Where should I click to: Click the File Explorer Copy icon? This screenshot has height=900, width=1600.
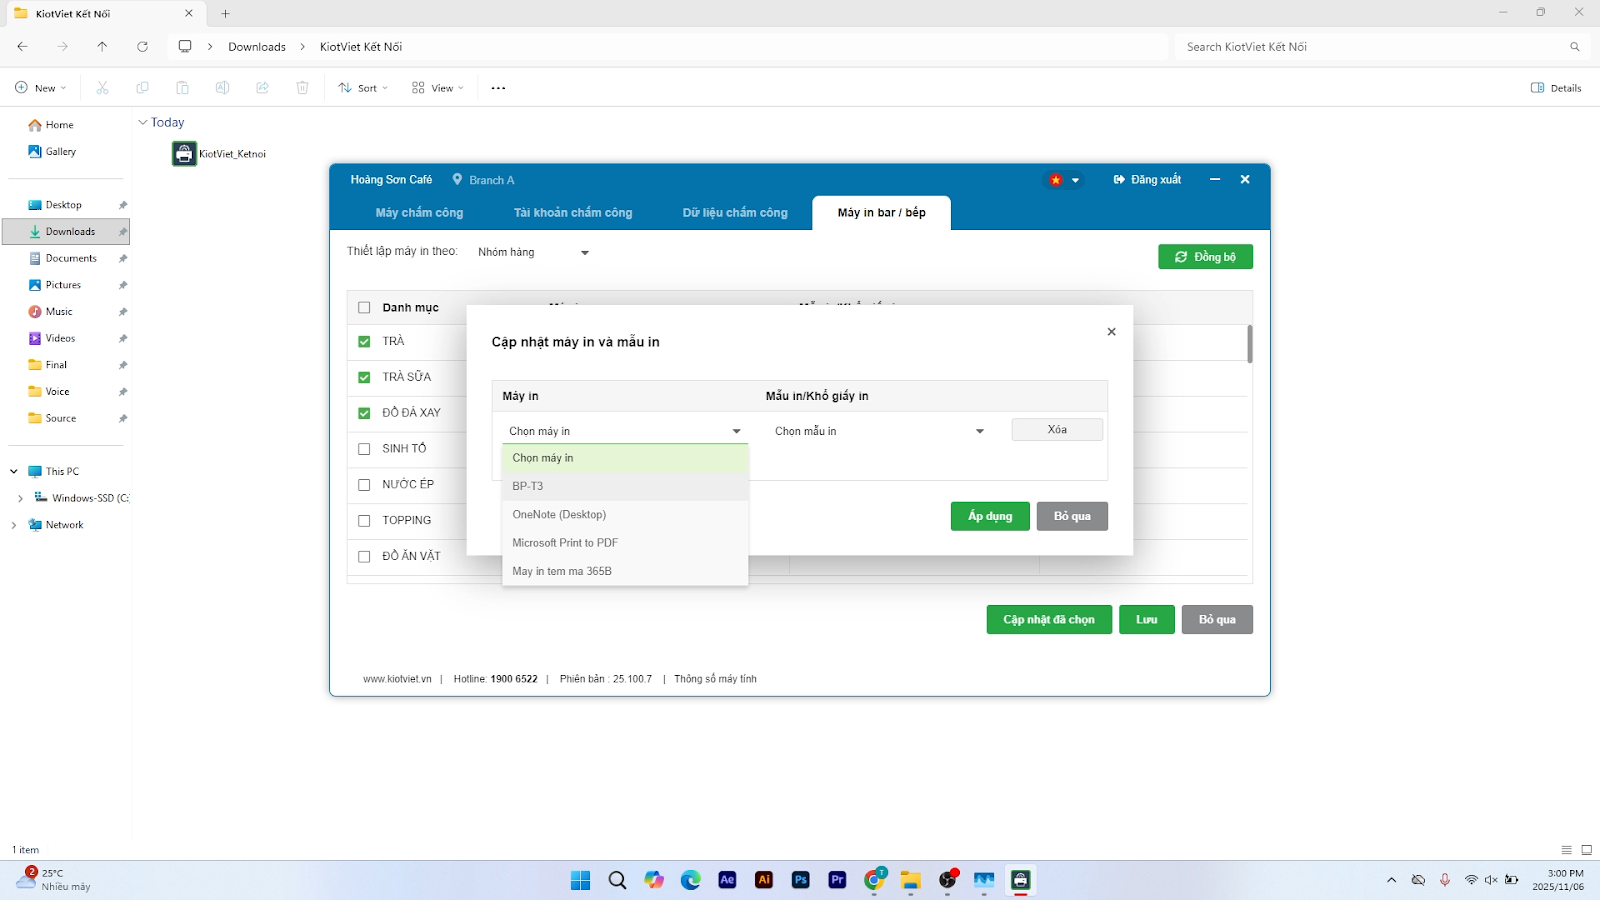point(142,88)
